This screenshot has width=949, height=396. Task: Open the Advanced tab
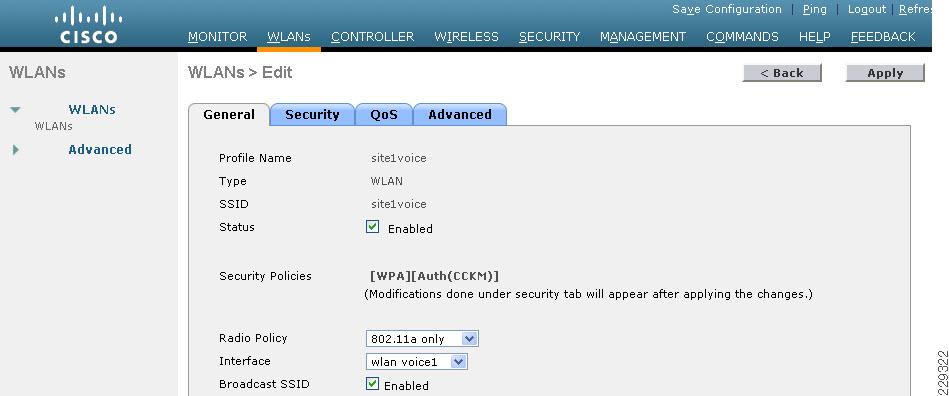[459, 114]
